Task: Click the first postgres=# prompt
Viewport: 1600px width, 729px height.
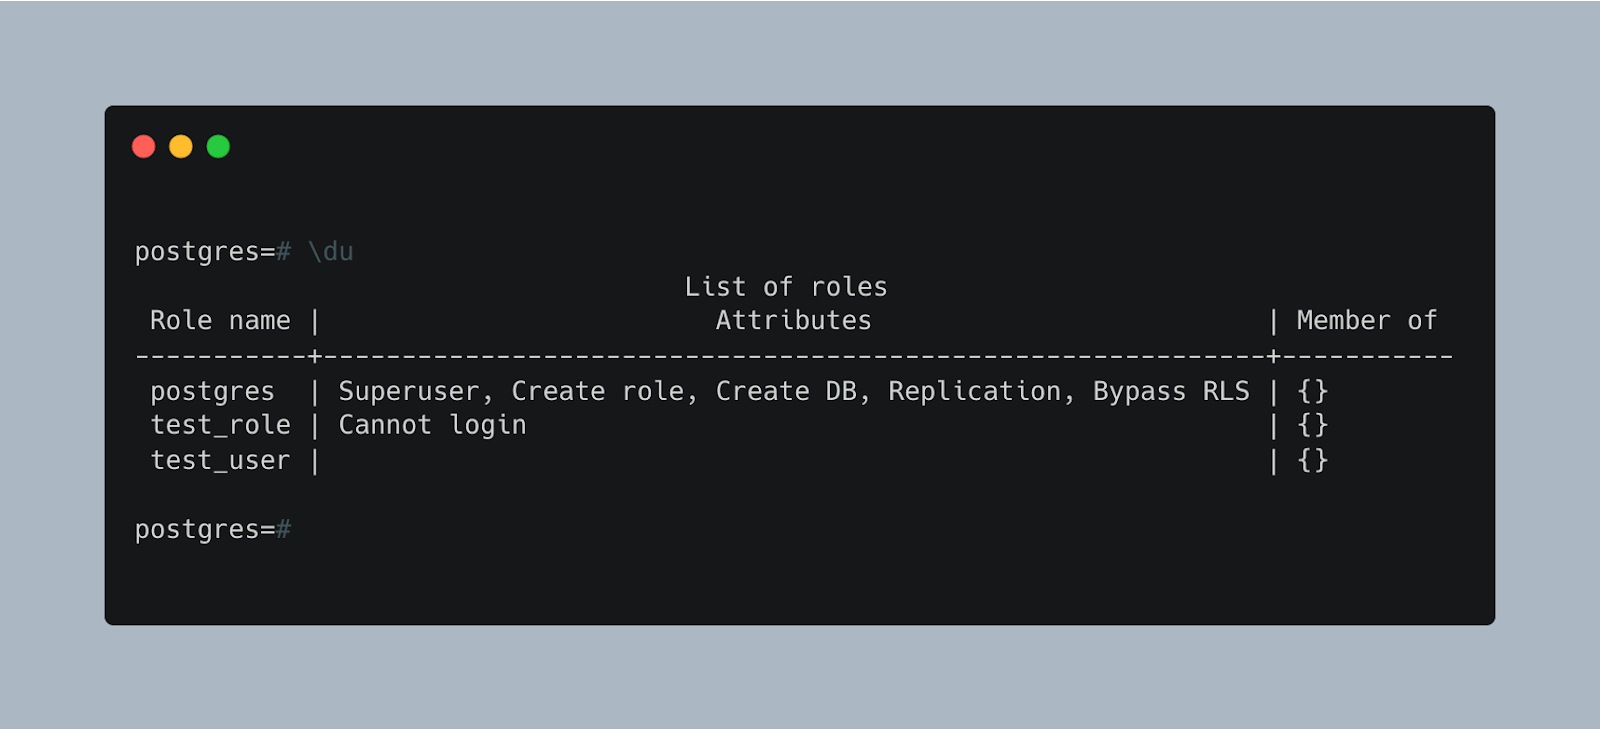Action: tap(213, 253)
